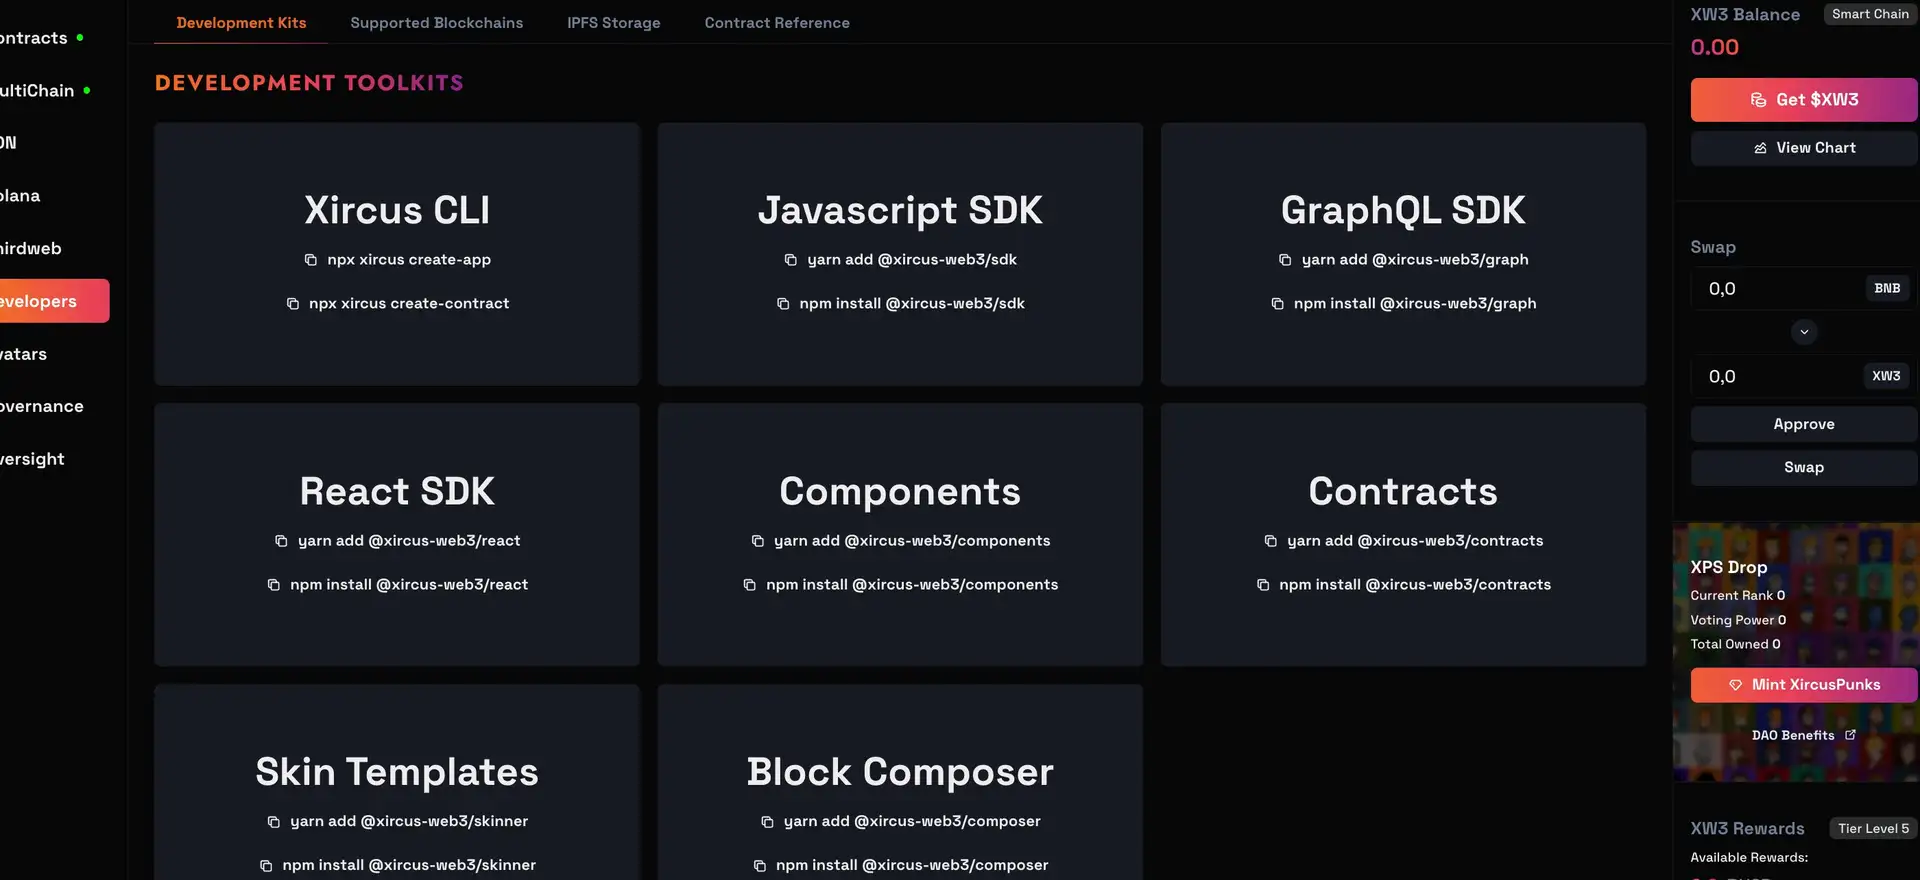Click the 0.00 XW3 balance value
This screenshot has height=880, width=1920.
pos(1715,47)
